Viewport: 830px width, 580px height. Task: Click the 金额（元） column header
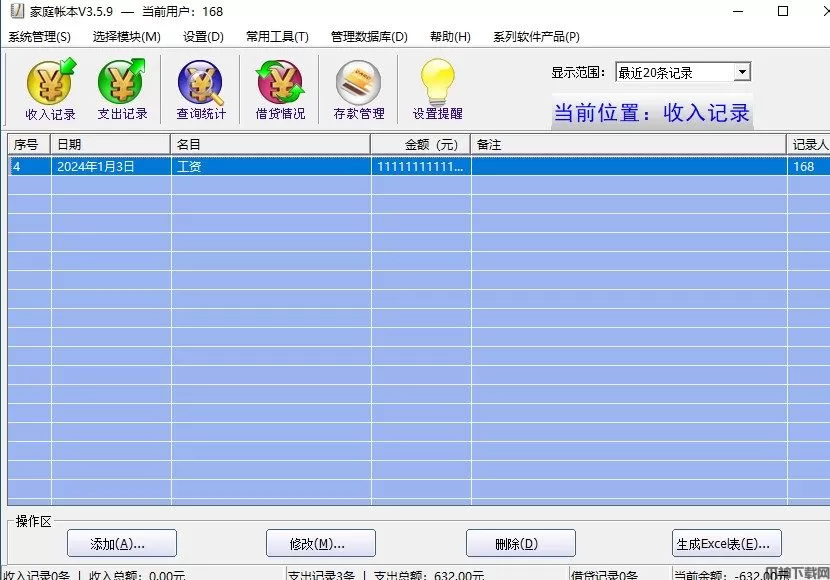click(x=420, y=145)
